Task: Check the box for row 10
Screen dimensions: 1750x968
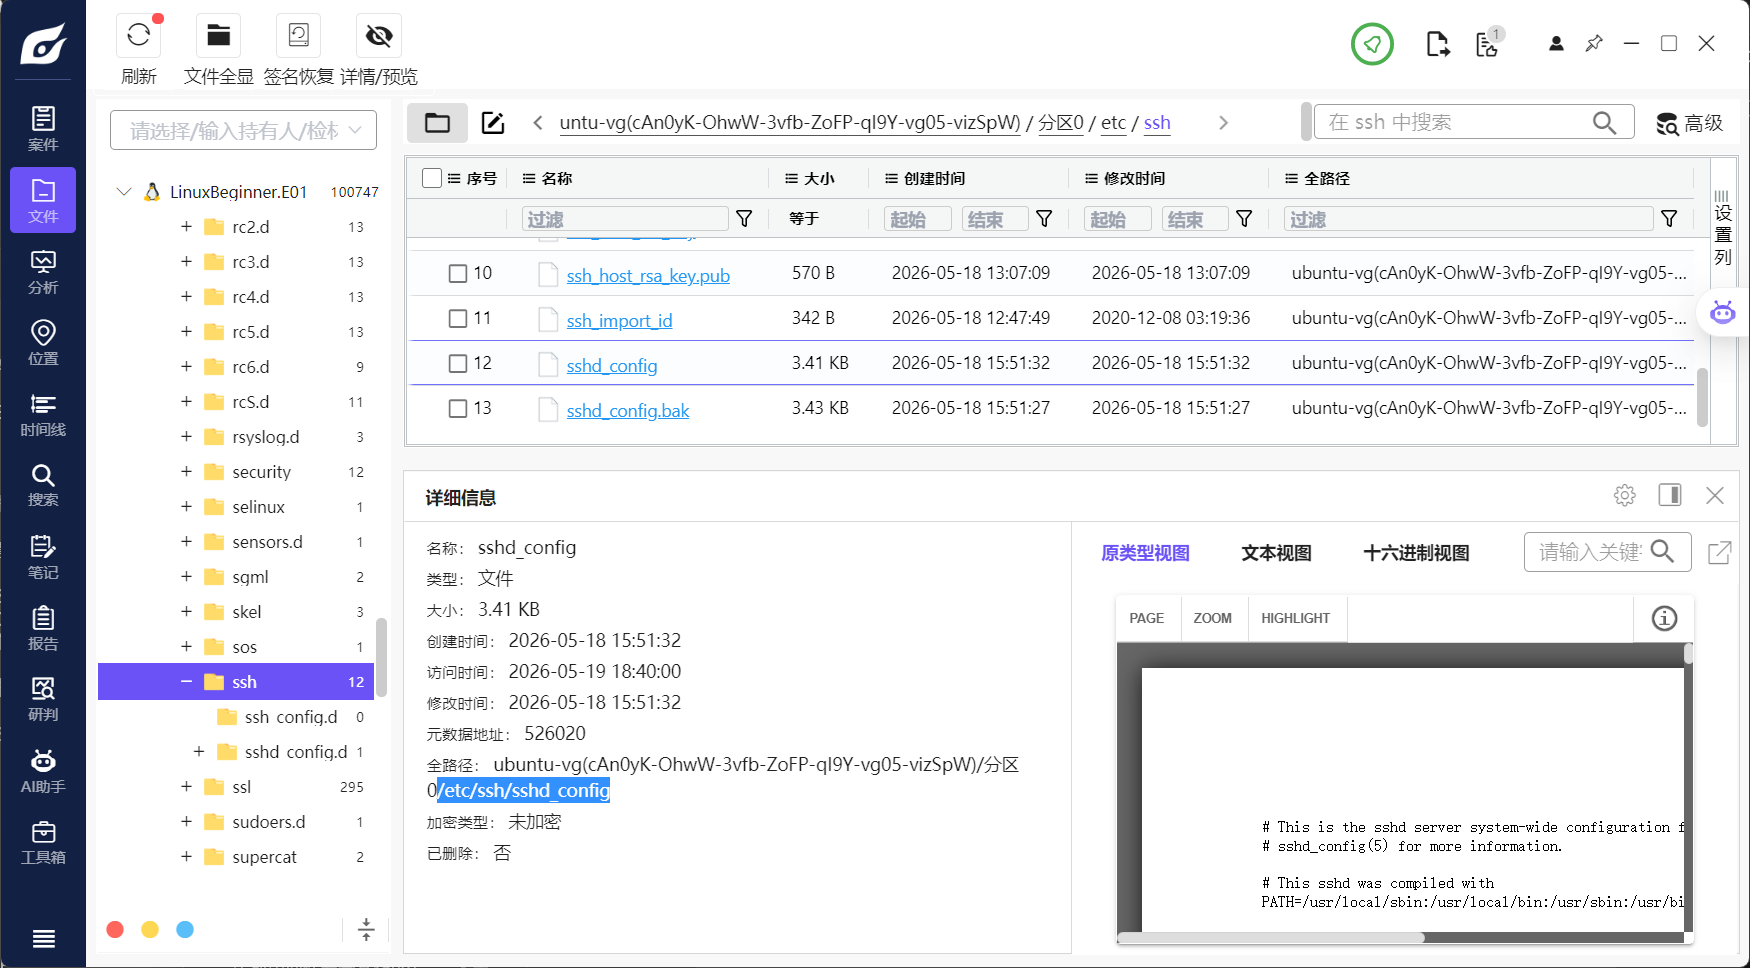Action: pos(458,273)
